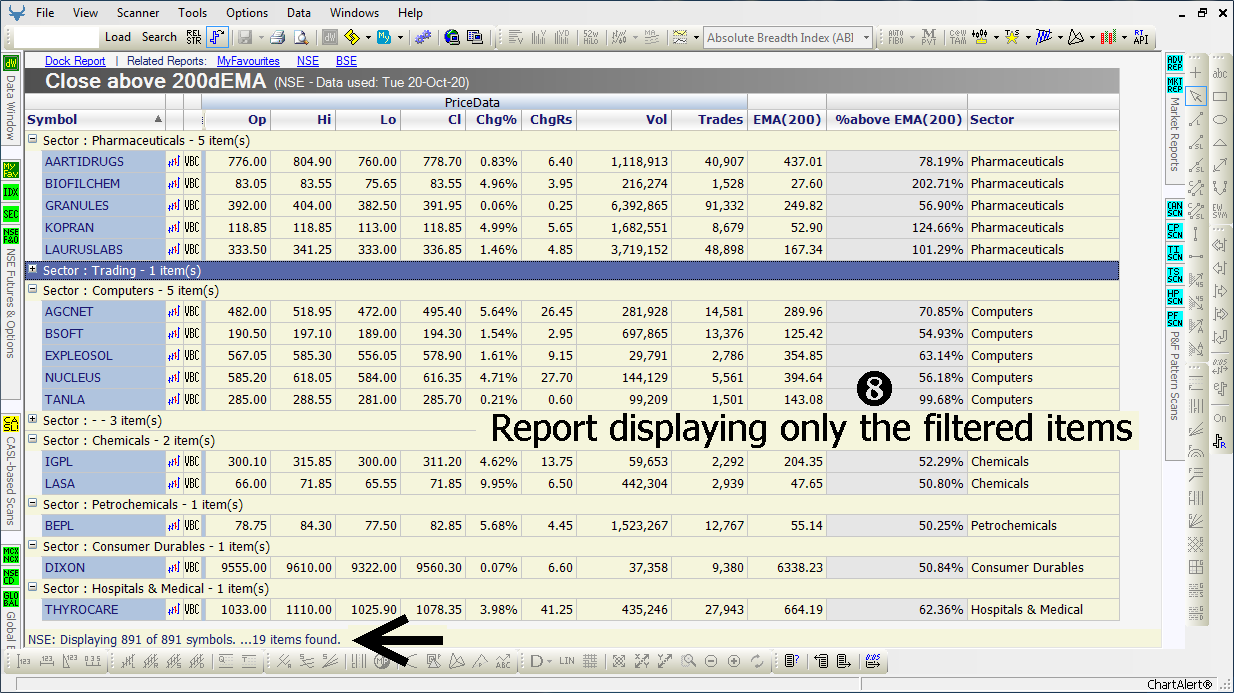Image resolution: width=1234 pixels, height=693 pixels.
Task: Expand the Trading sector group
Action: 33,270
